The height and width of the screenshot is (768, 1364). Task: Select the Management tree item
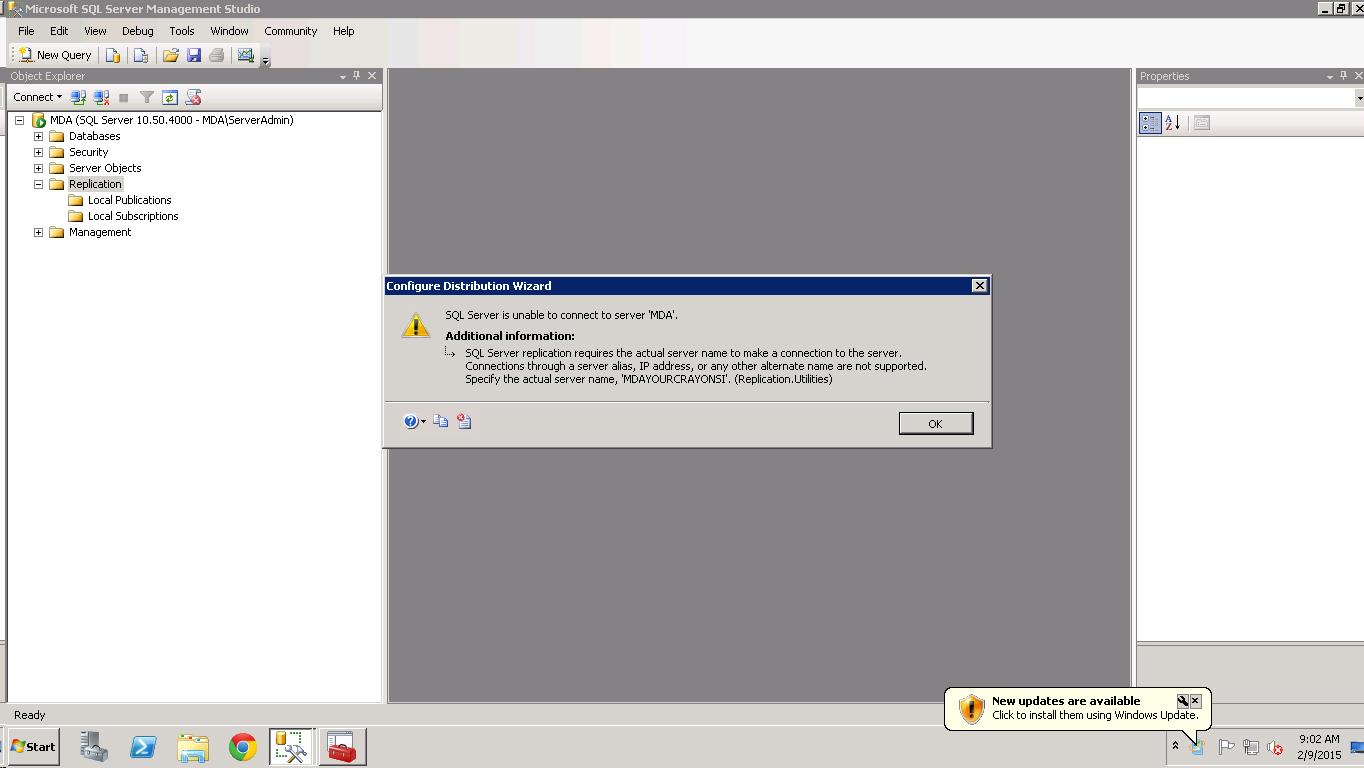tap(100, 232)
